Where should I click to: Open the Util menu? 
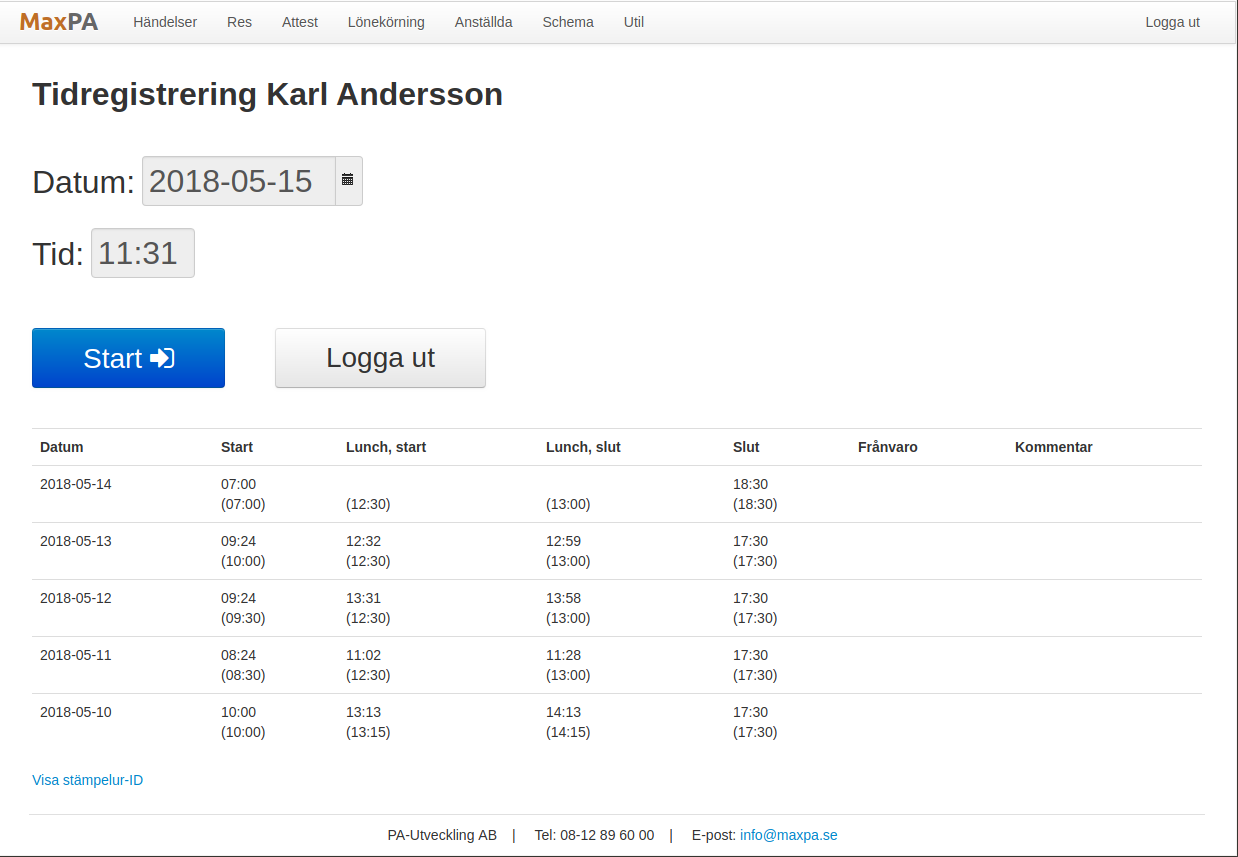[634, 22]
